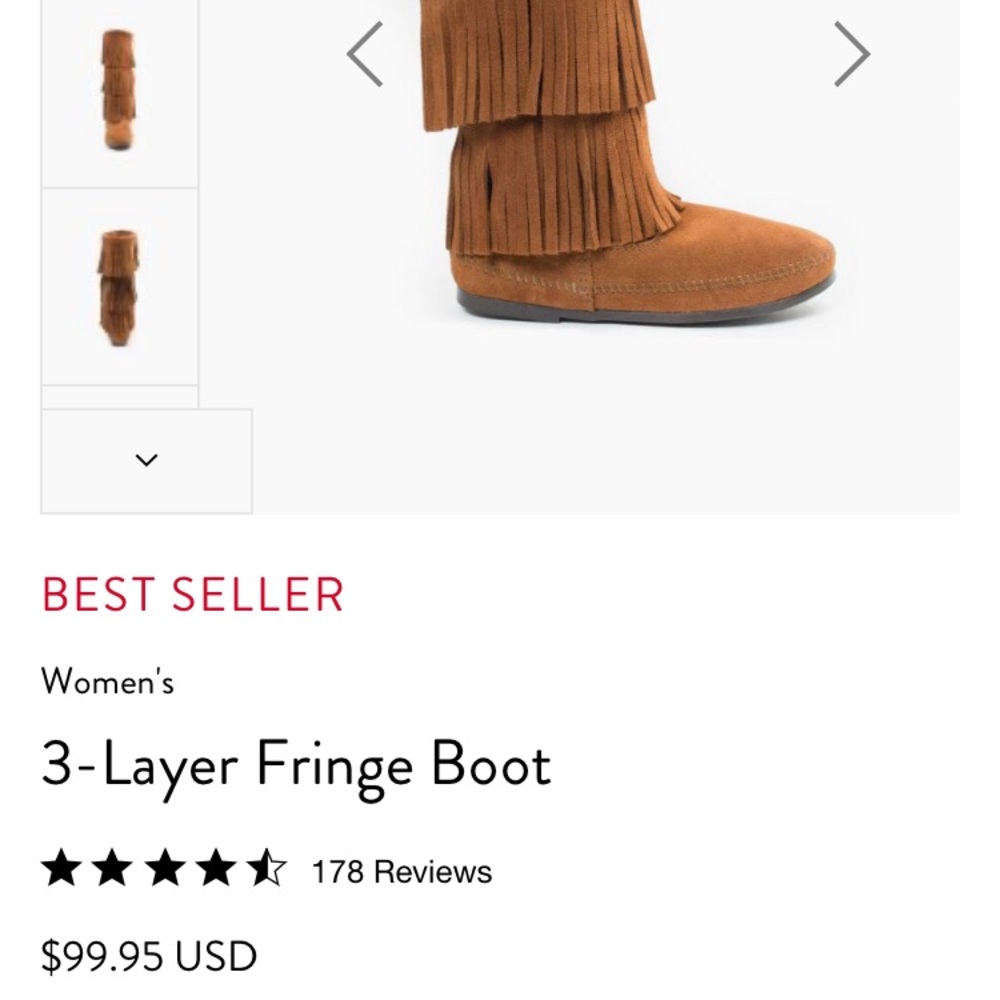Screen dimensions: 1000x1000
Task: Click the 3-Layer Fringe Boot title
Action: [x=296, y=765]
